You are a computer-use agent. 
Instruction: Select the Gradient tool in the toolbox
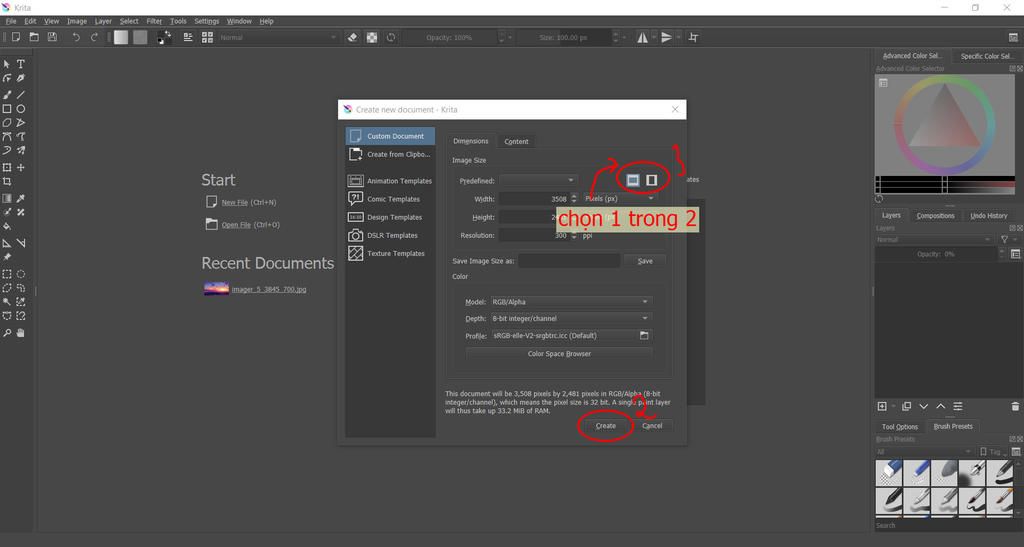(x=7, y=198)
